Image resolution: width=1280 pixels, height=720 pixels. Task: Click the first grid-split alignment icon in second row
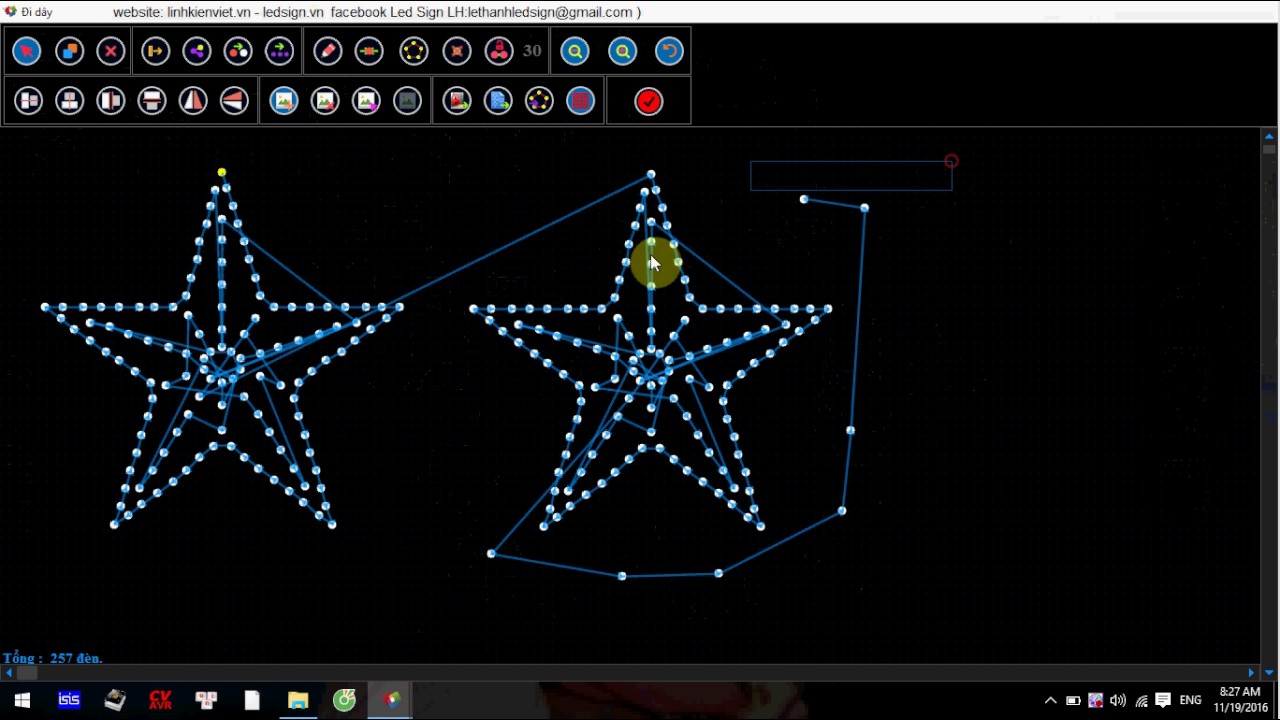(29, 101)
